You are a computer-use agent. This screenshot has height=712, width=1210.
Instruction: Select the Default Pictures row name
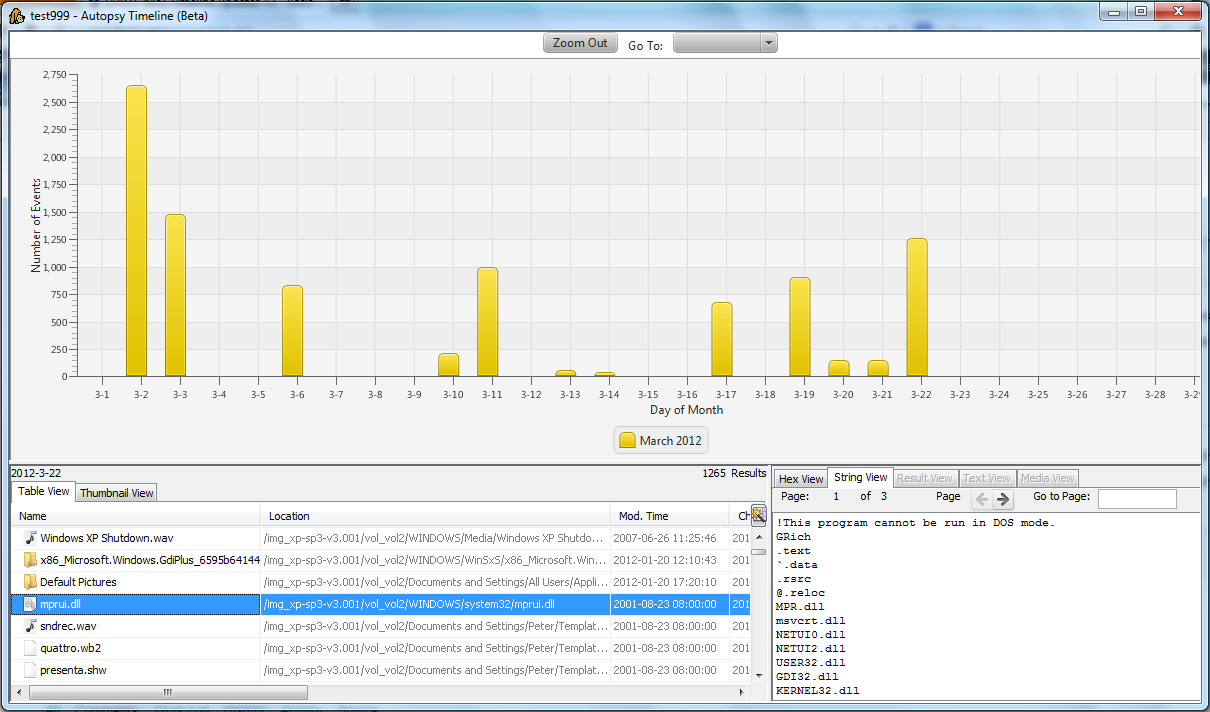click(x=78, y=582)
